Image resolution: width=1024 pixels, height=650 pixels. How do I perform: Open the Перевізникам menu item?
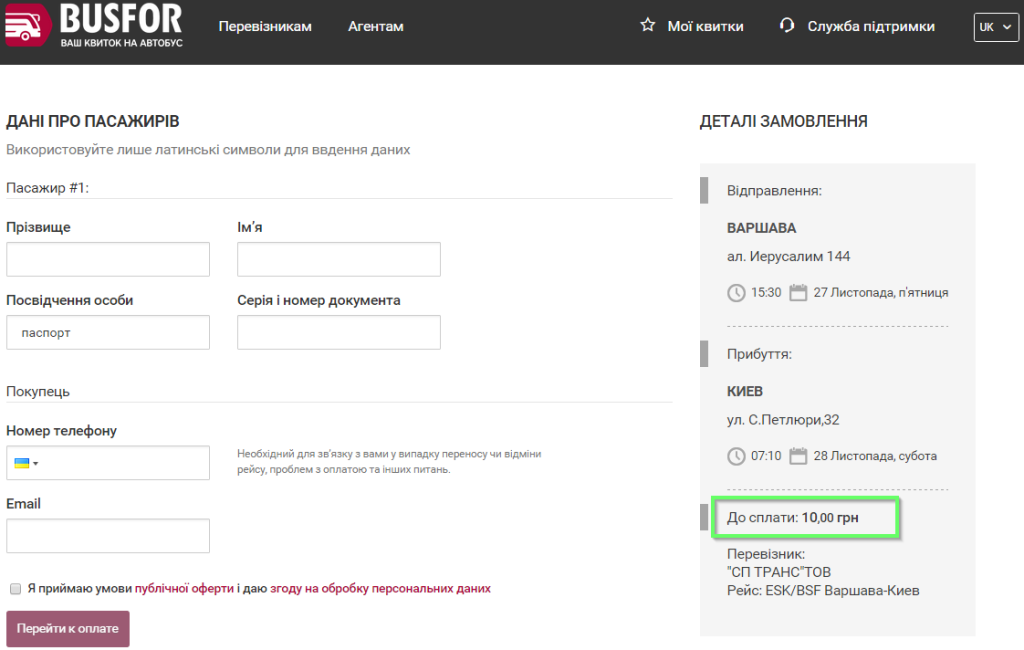tap(265, 27)
